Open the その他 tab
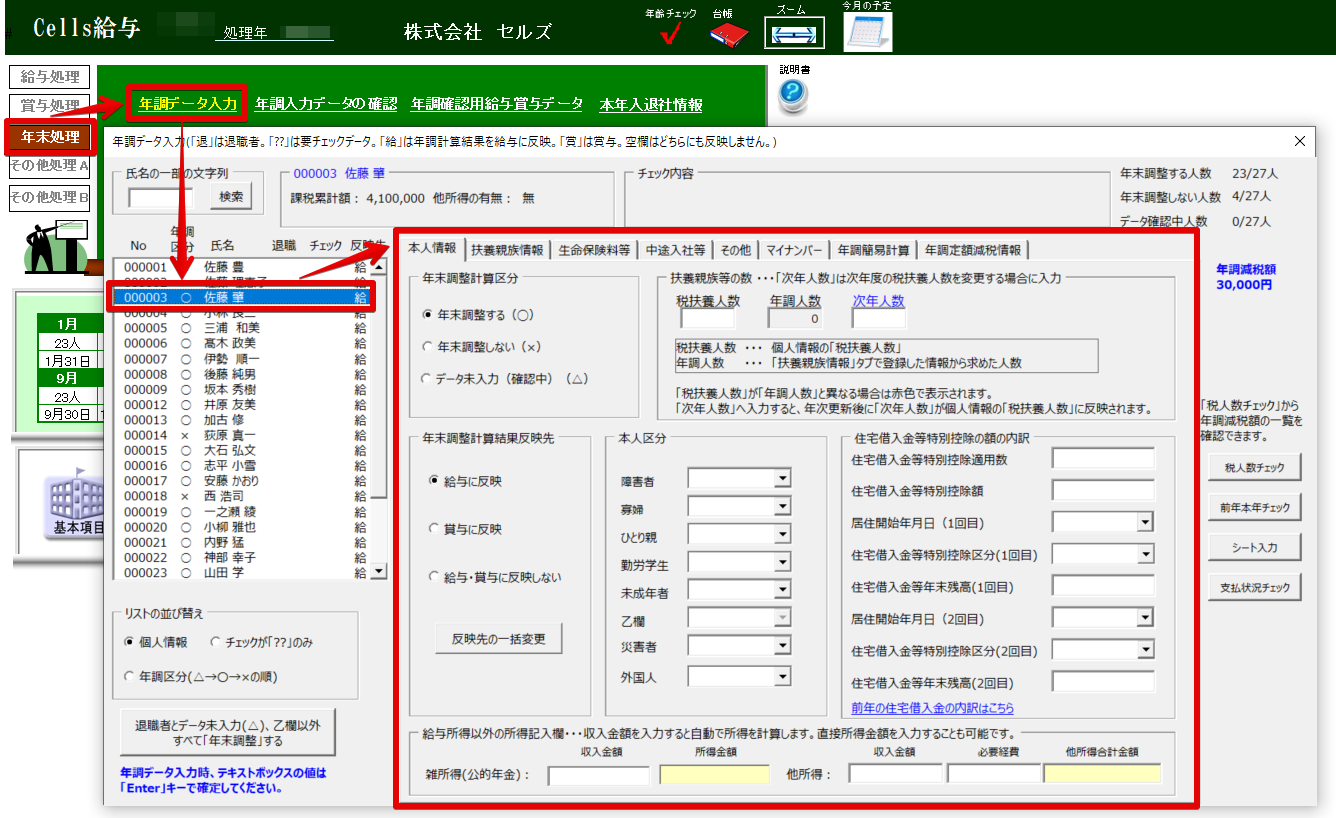This screenshot has height=818, width=1336. (x=735, y=250)
